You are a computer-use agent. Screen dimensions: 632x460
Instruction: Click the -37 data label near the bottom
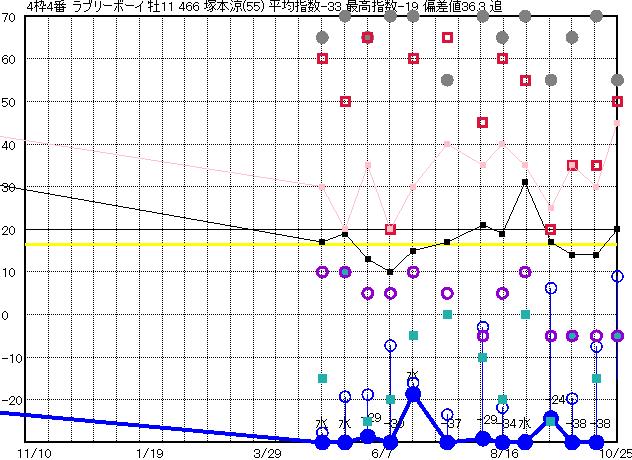(x=452, y=424)
